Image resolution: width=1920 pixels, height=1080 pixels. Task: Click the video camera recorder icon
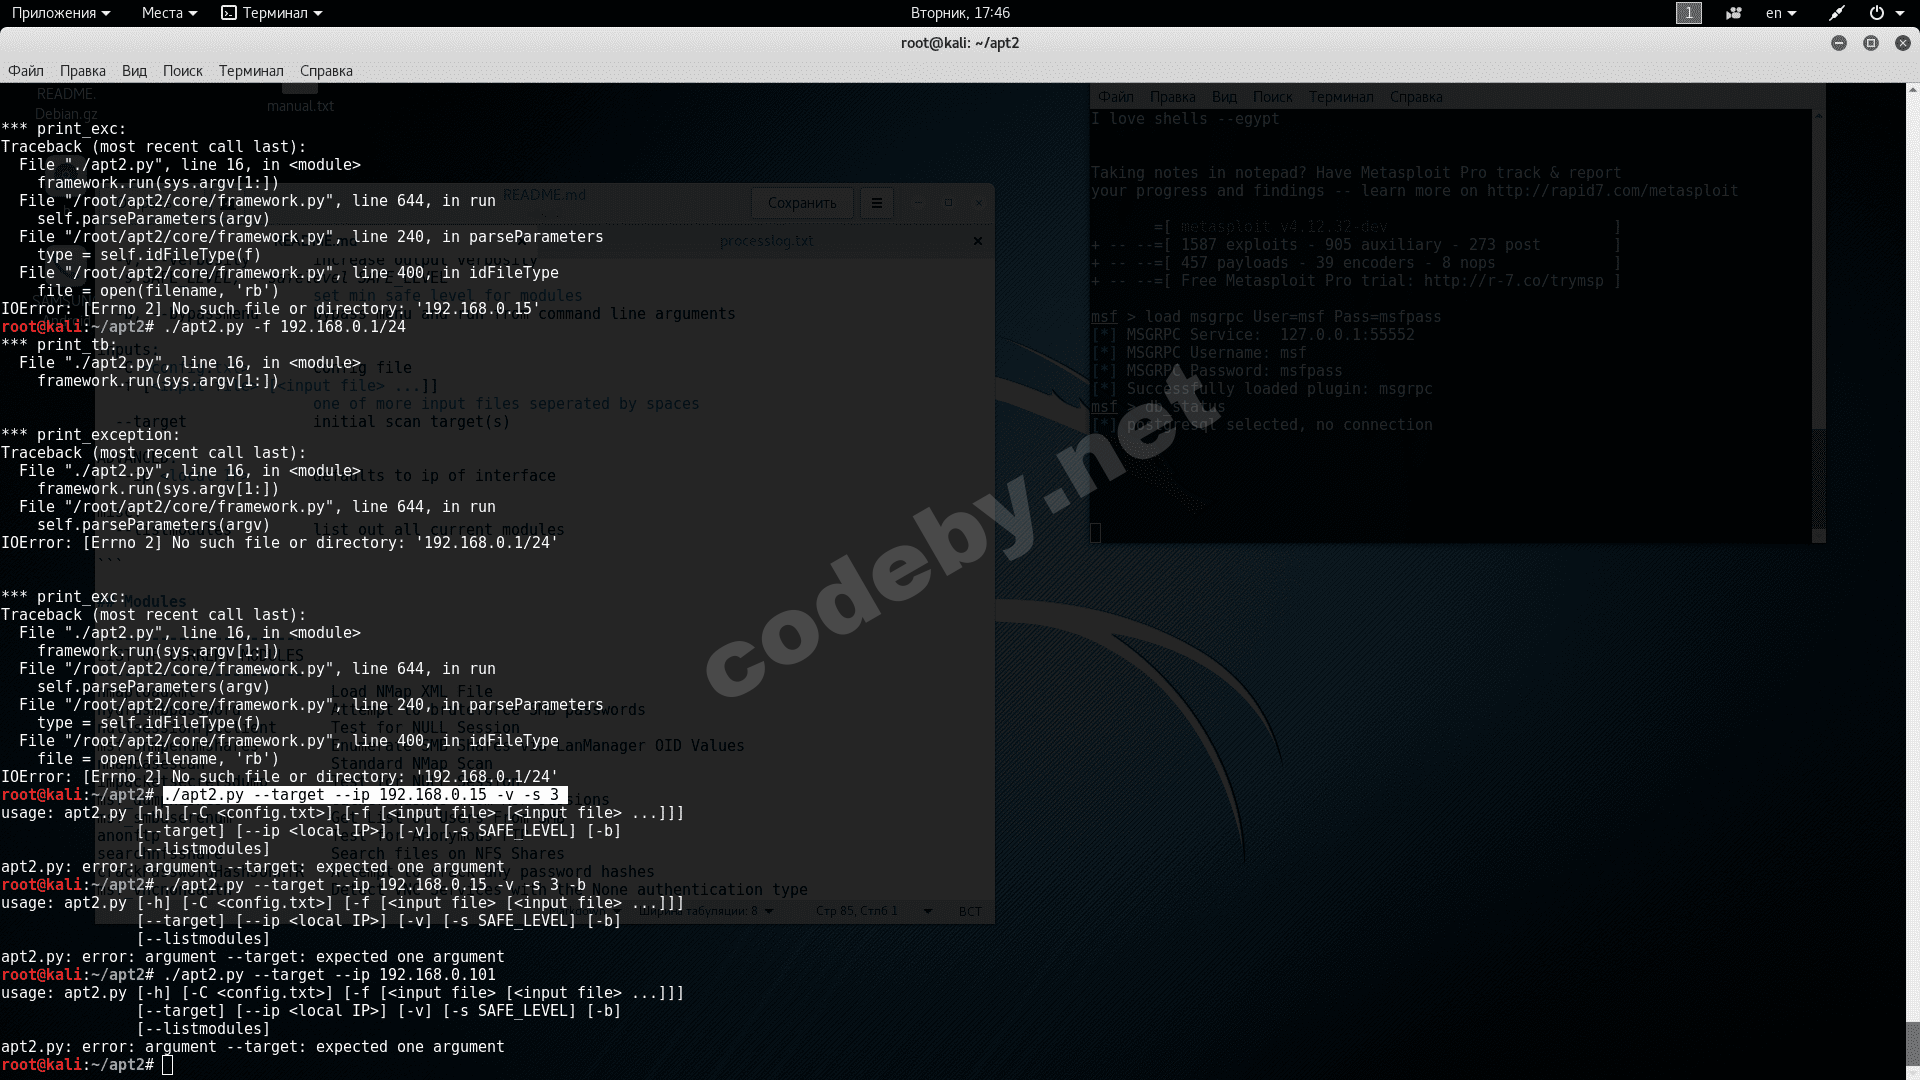(x=1734, y=13)
